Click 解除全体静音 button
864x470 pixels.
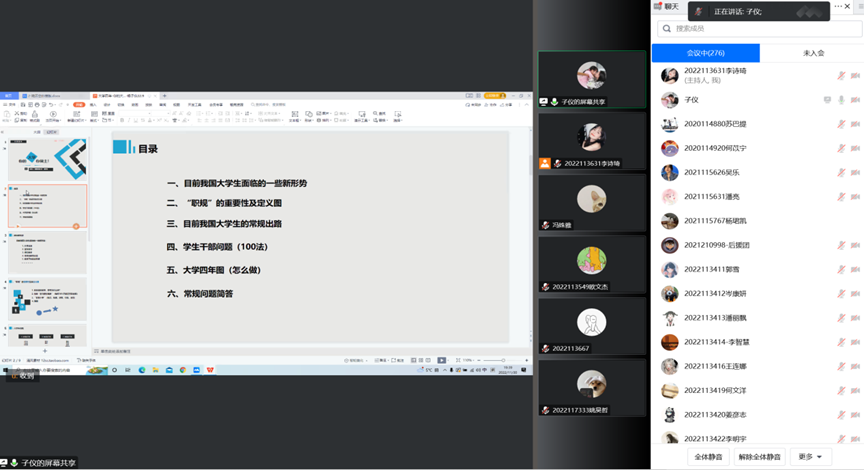click(x=759, y=457)
